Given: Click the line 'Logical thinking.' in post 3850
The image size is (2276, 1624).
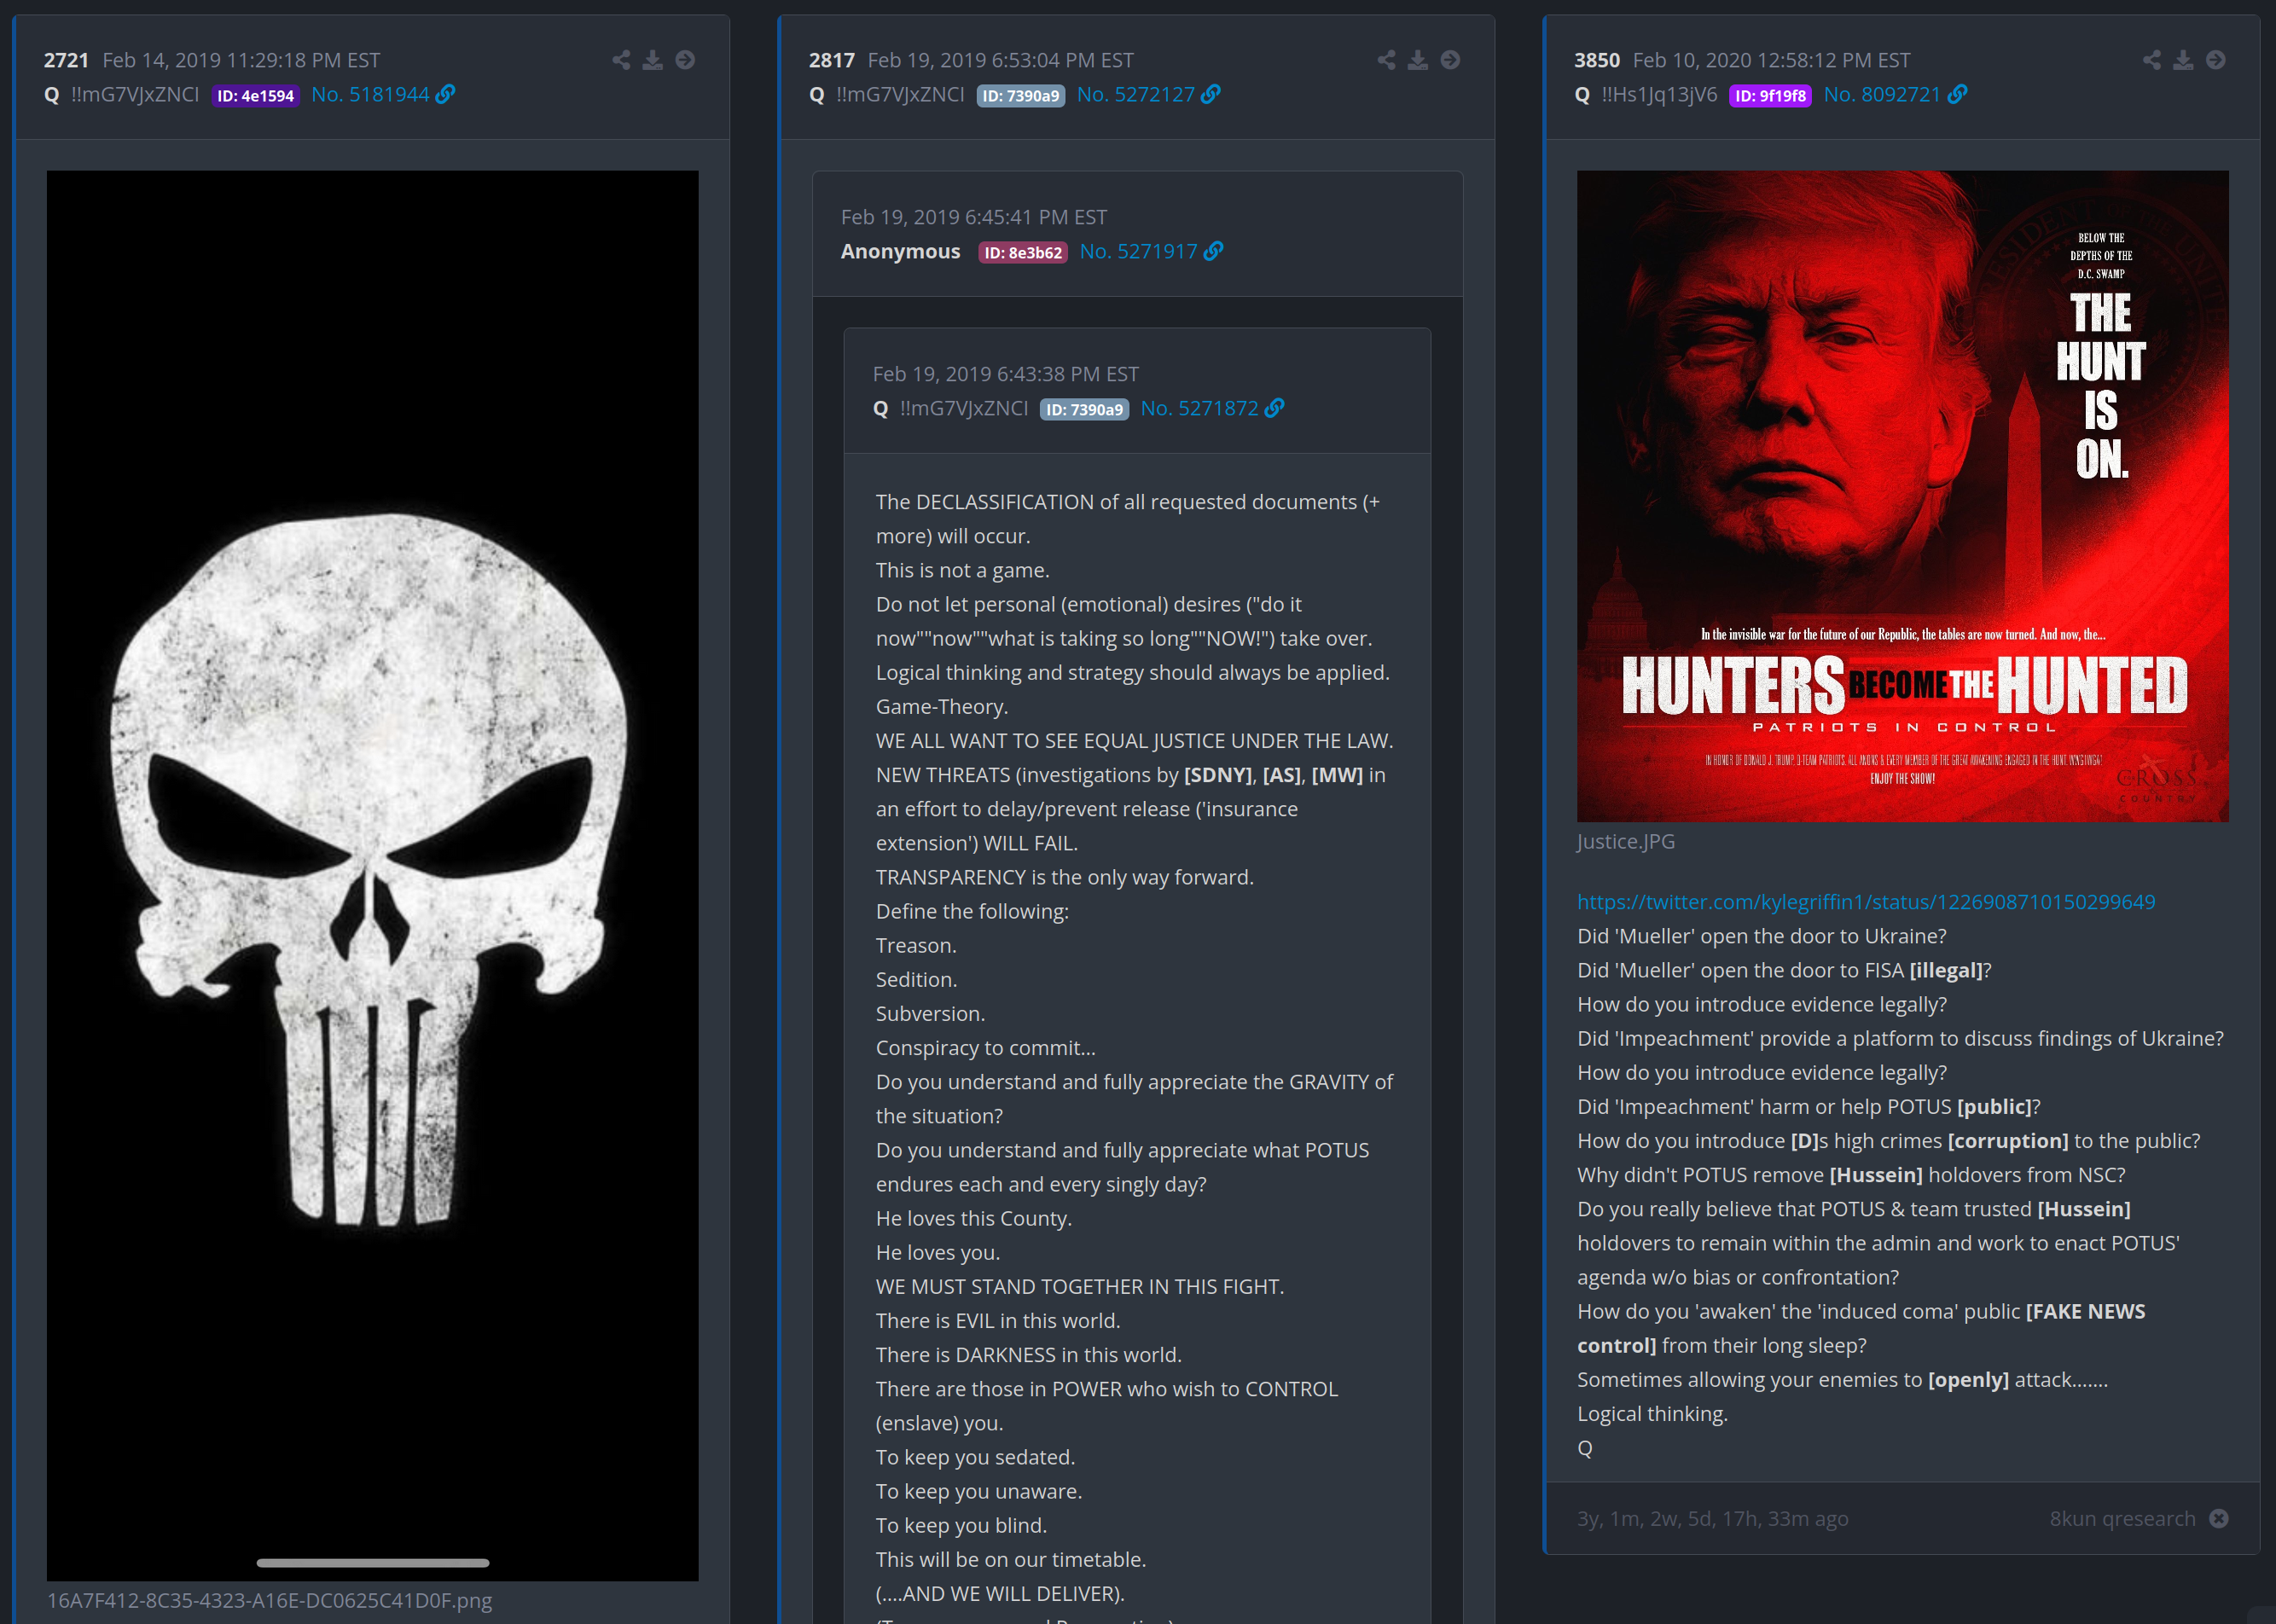Looking at the screenshot, I should coord(1652,1414).
